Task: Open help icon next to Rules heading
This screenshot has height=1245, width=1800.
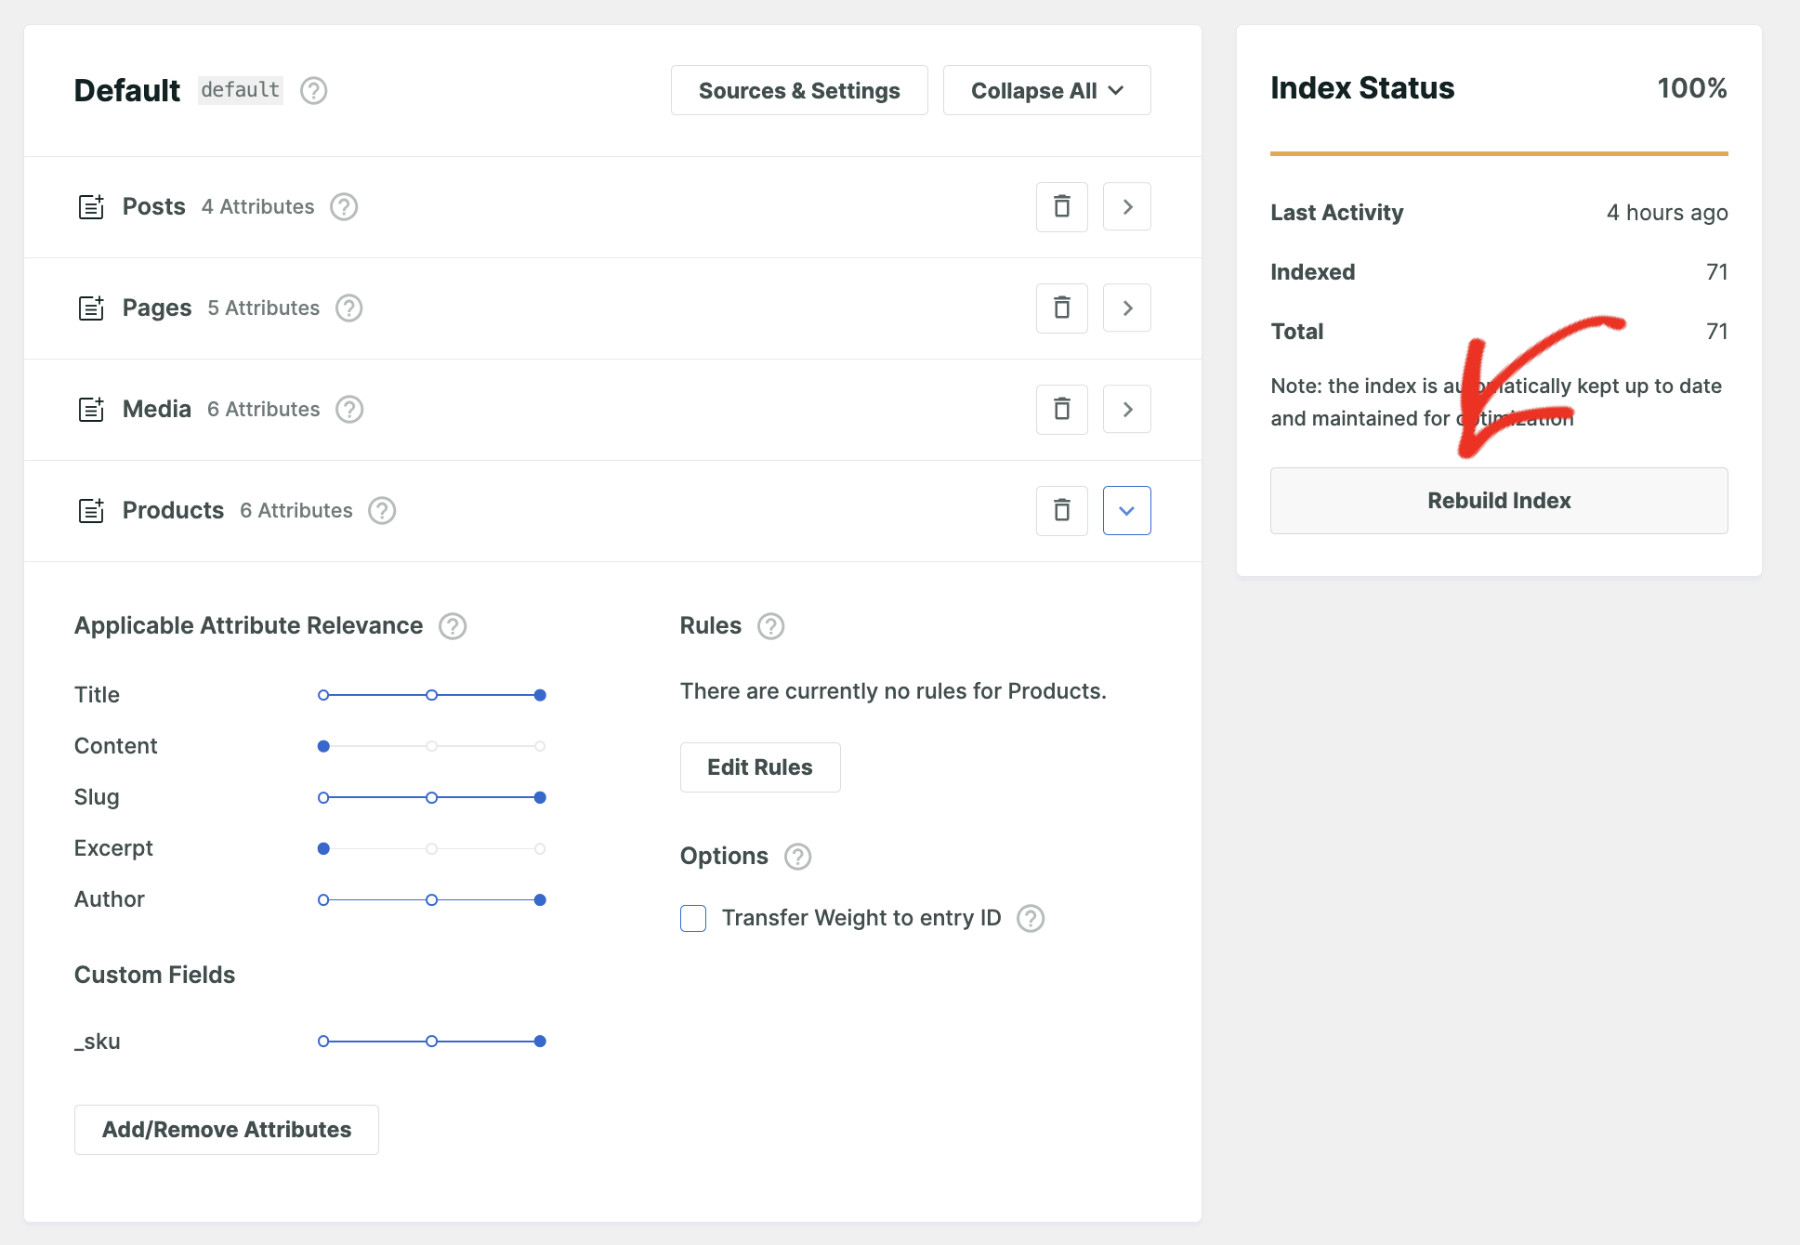Action: 771,626
